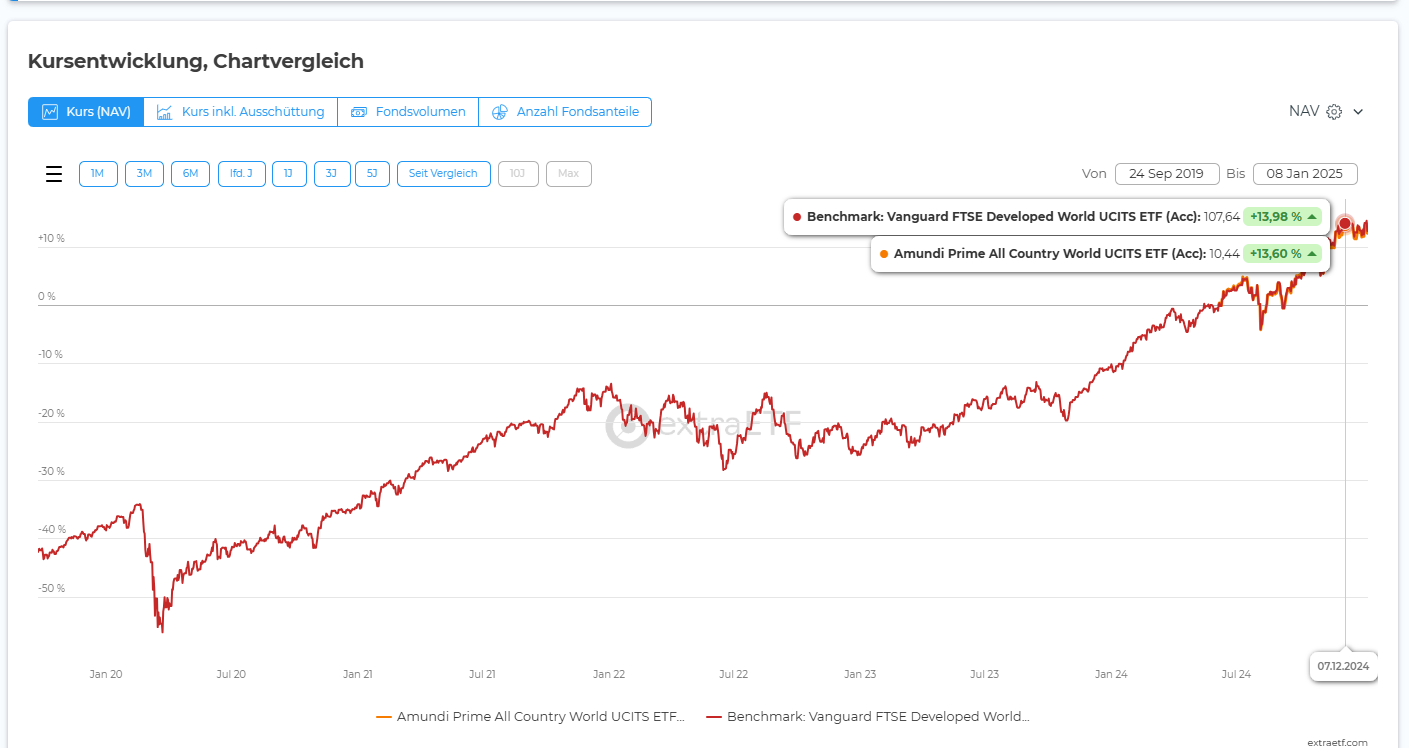Select the 6M time range

pos(190,174)
